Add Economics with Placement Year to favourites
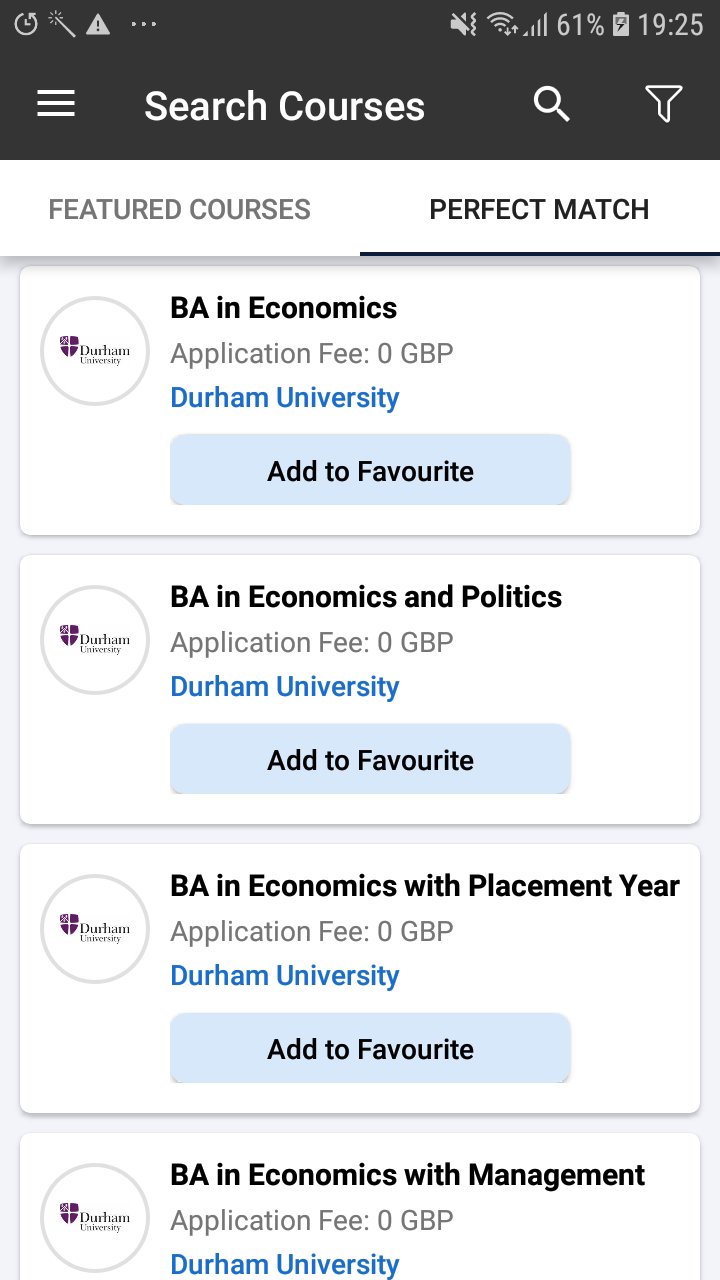 370,1048
